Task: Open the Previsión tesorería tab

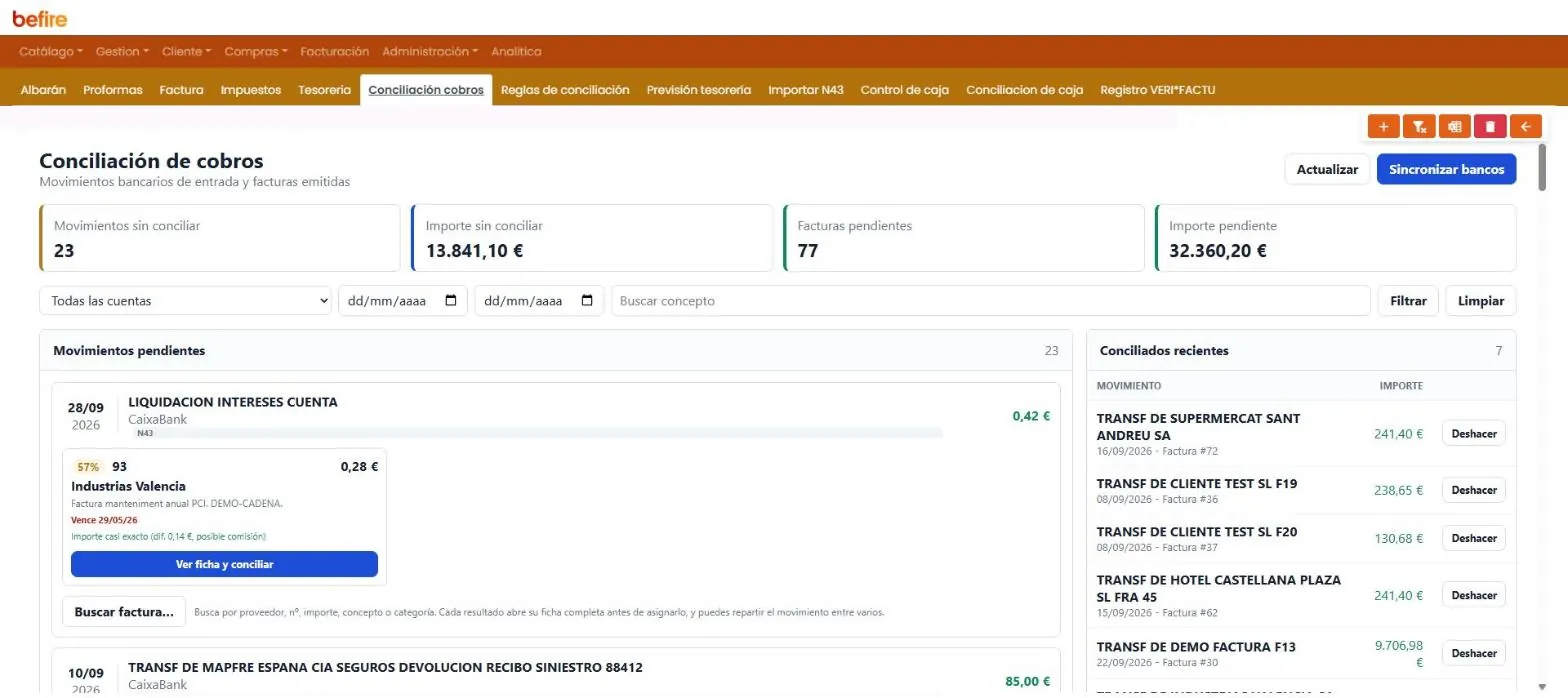Action: [x=699, y=89]
